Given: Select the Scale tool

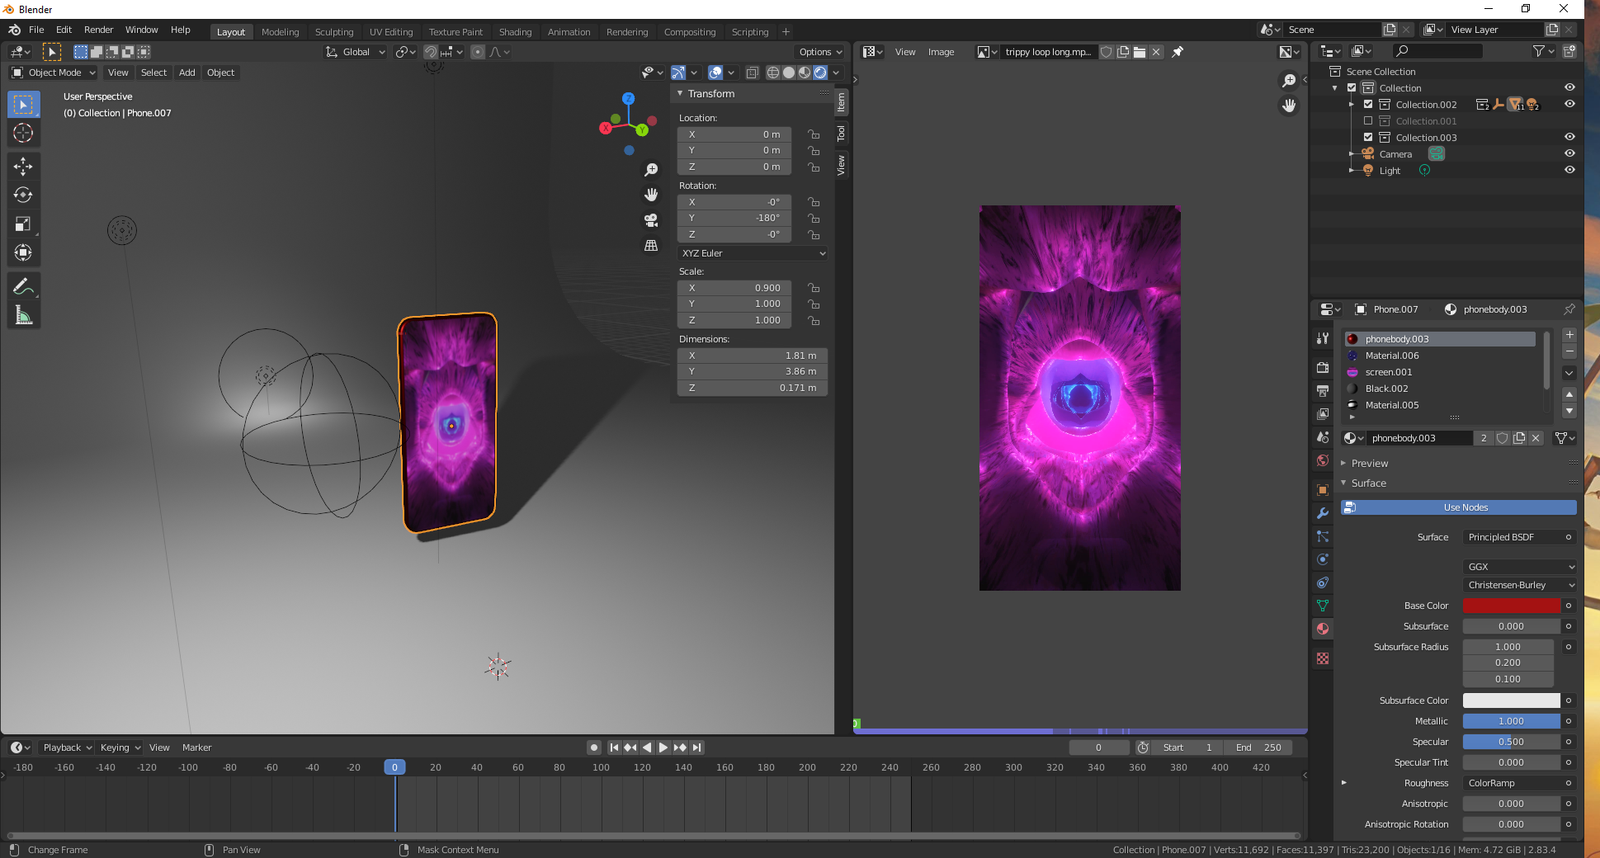Looking at the screenshot, I should coord(23,224).
